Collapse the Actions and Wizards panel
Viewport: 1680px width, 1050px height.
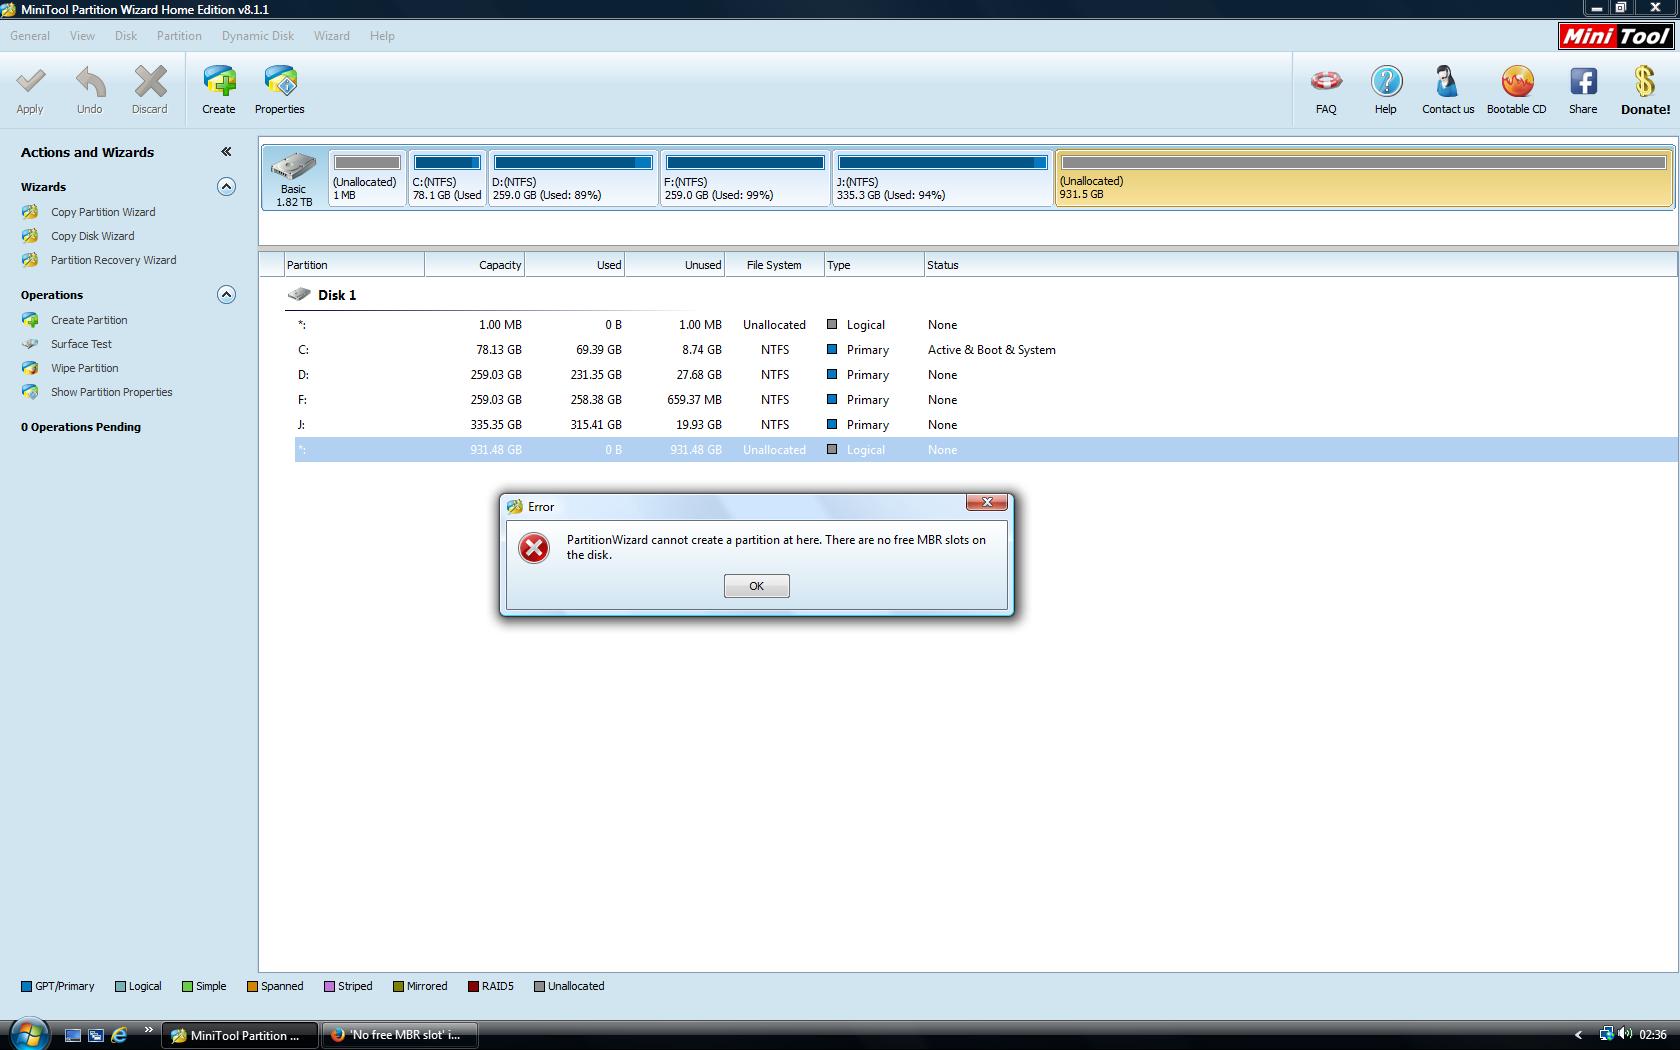point(226,152)
